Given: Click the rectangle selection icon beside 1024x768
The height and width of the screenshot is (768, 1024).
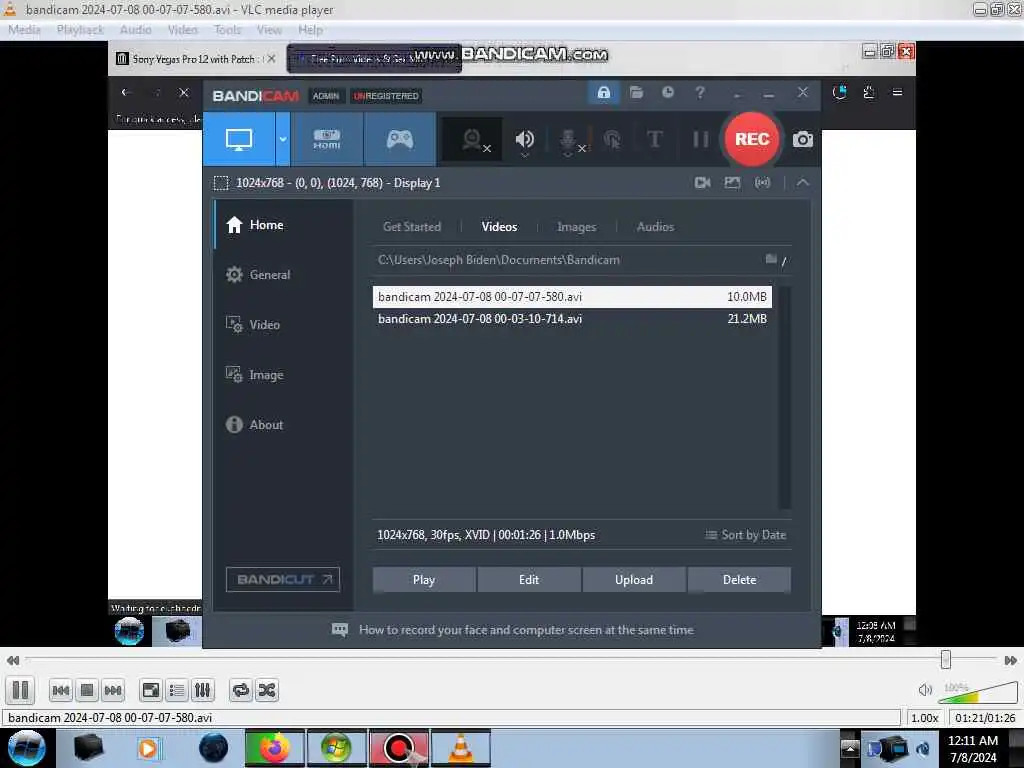Looking at the screenshot, I should point(221,183).
